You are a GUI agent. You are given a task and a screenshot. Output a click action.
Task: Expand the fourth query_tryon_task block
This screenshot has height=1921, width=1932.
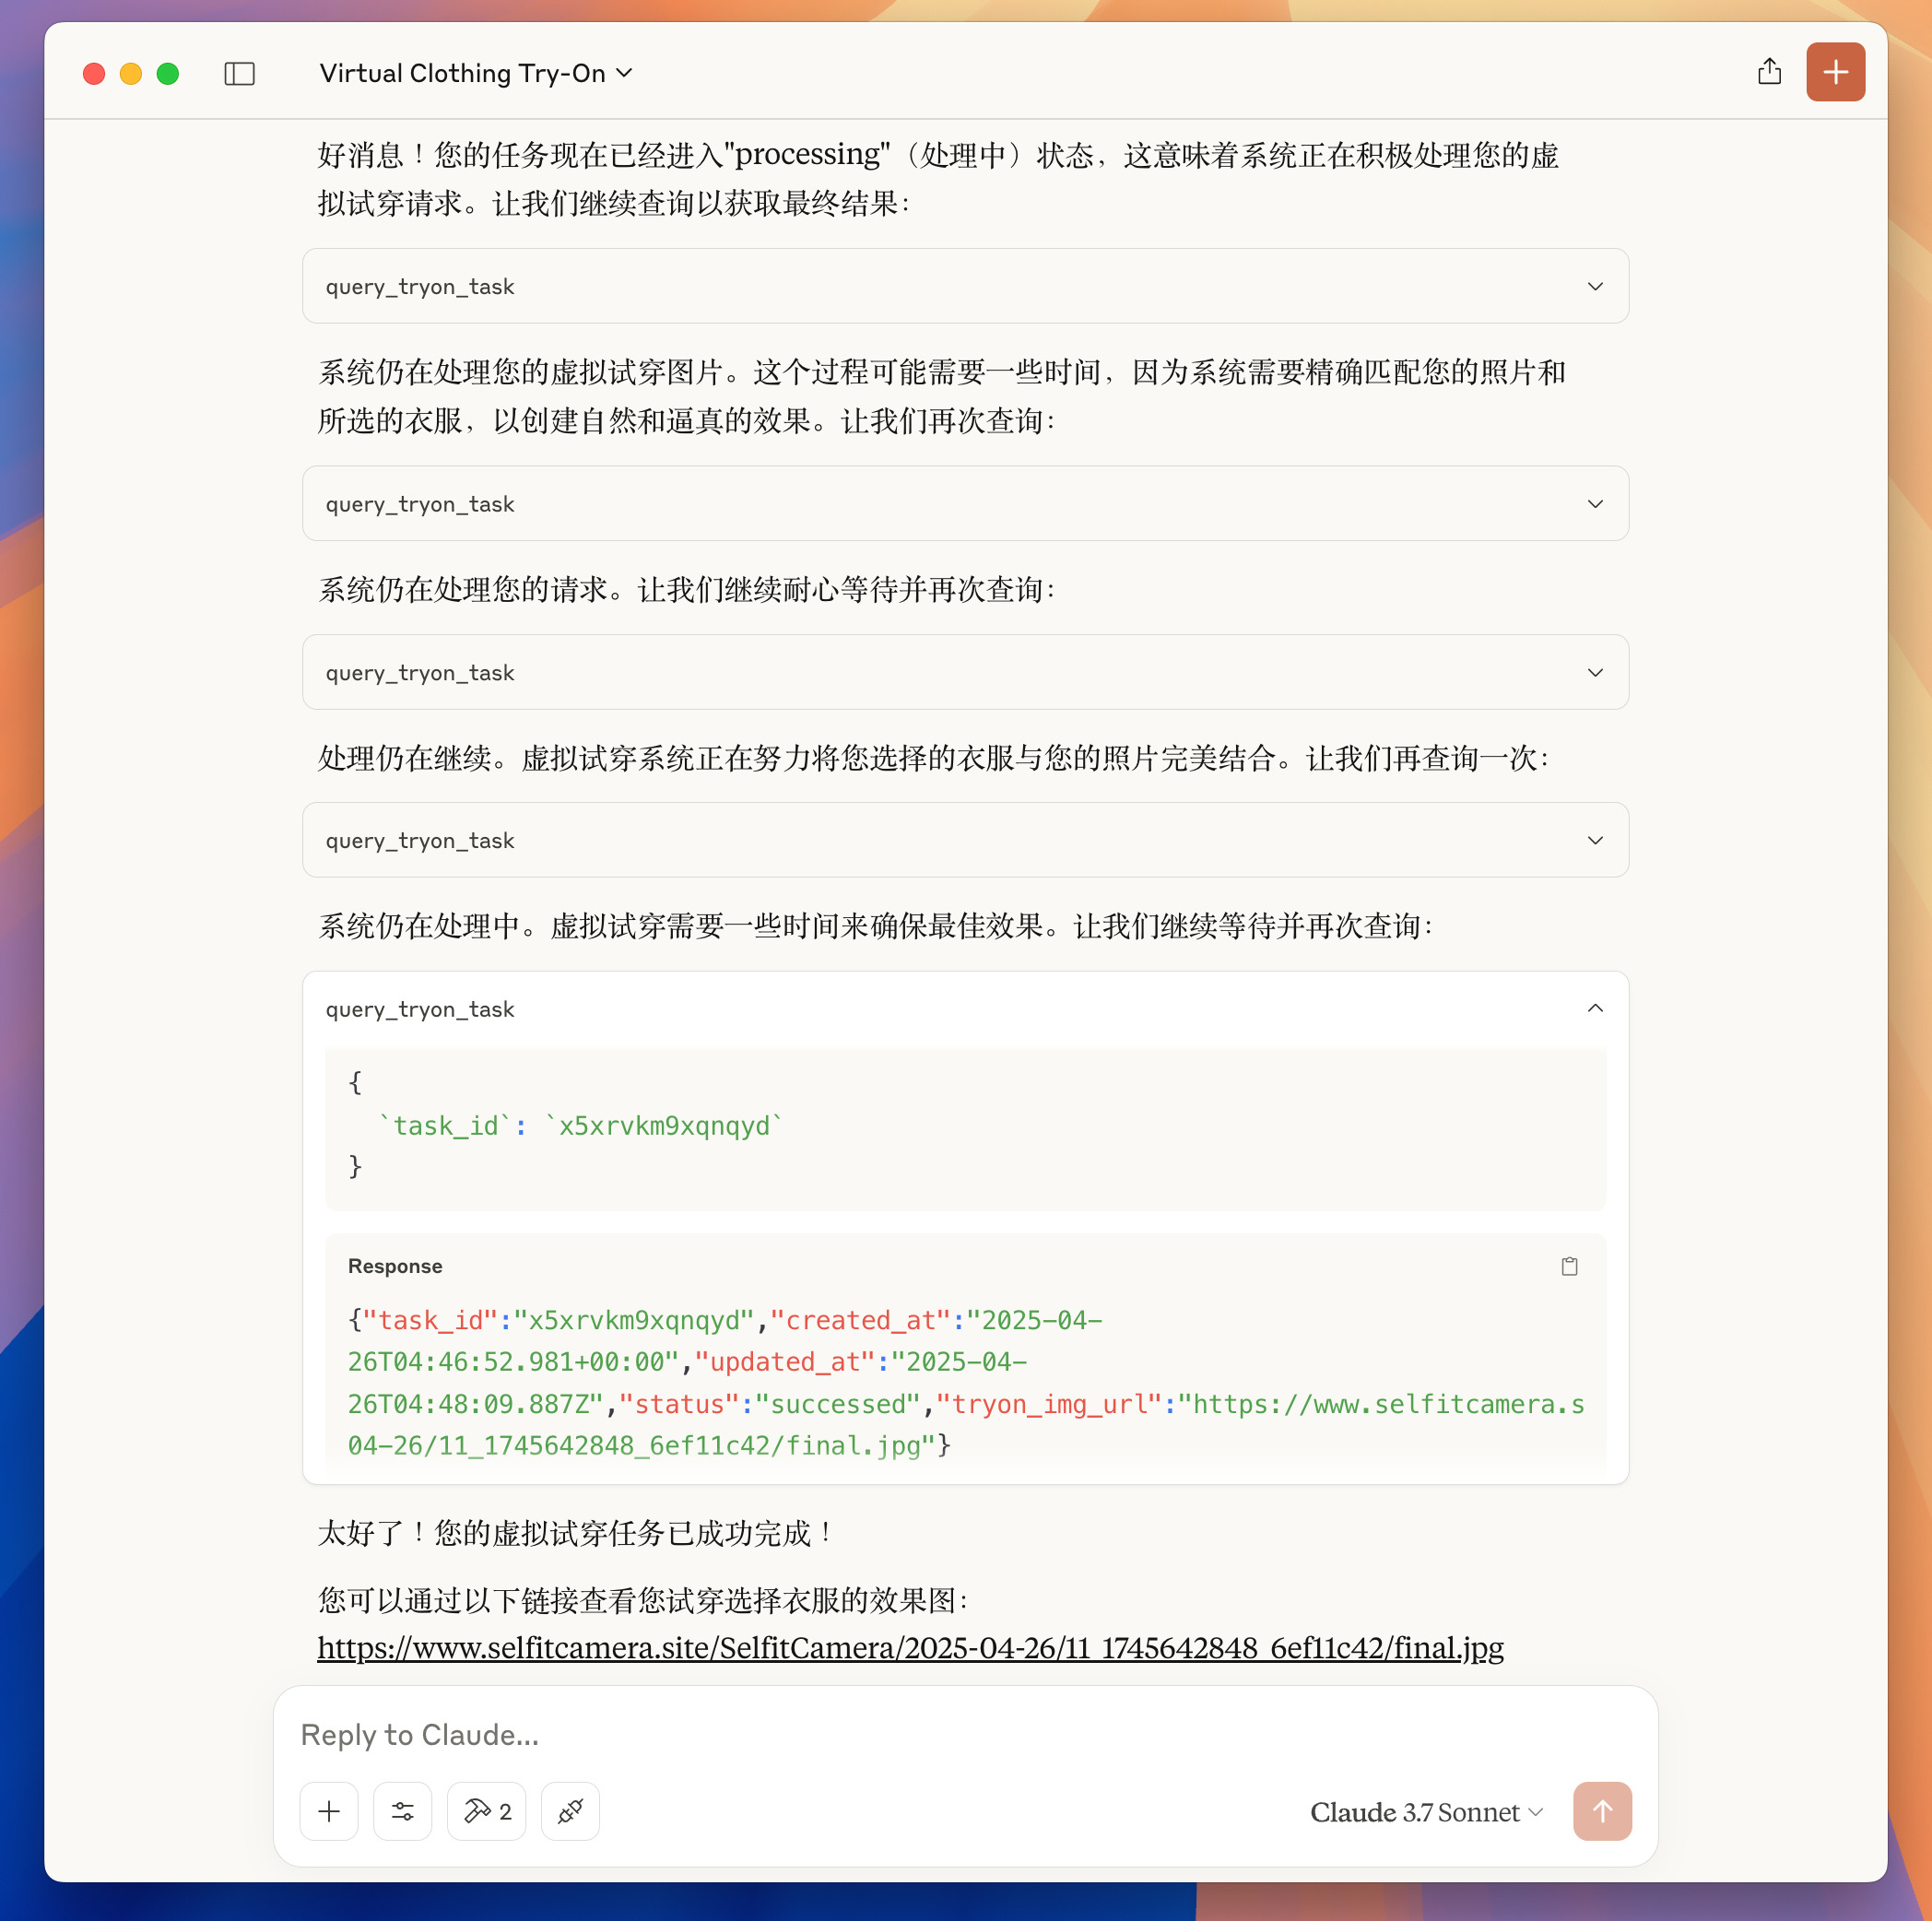(965, 840)
